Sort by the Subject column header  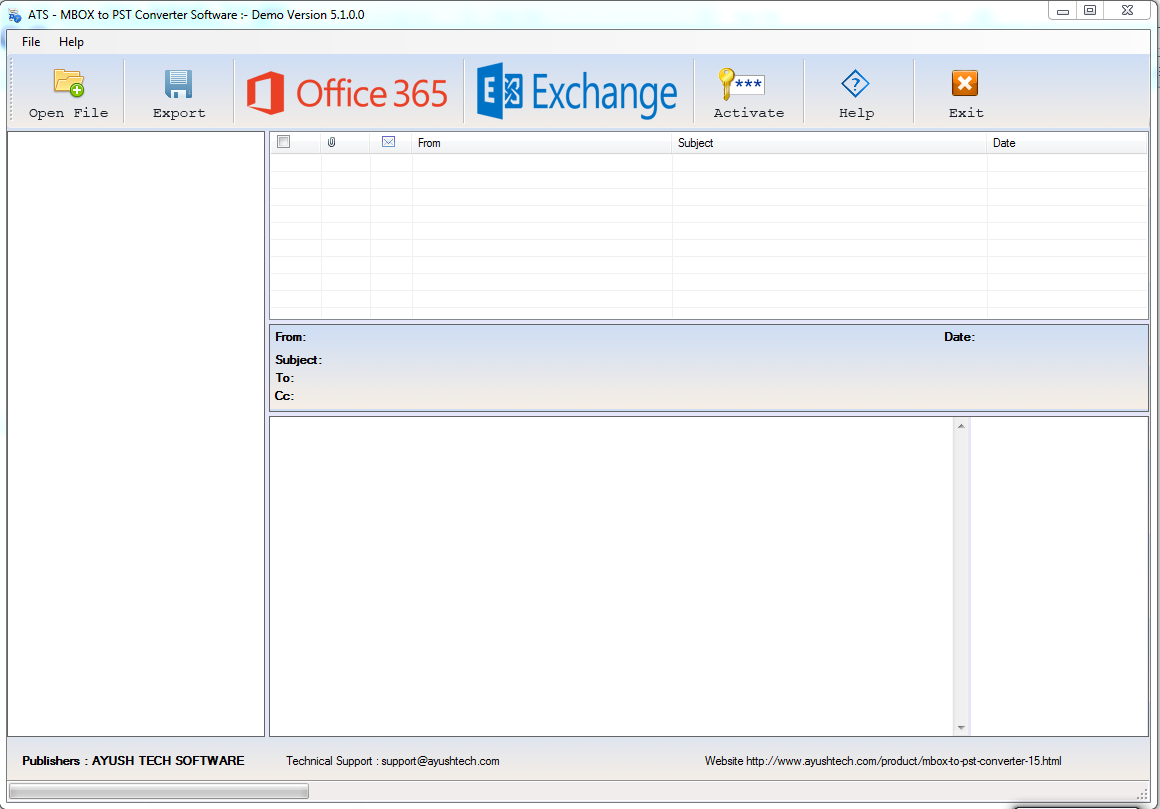coord(829,143)
